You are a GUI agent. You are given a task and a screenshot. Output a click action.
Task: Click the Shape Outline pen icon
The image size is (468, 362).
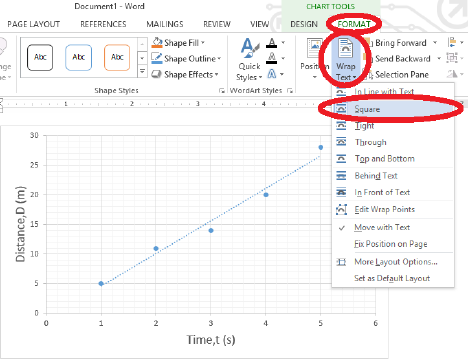(157, 59)
